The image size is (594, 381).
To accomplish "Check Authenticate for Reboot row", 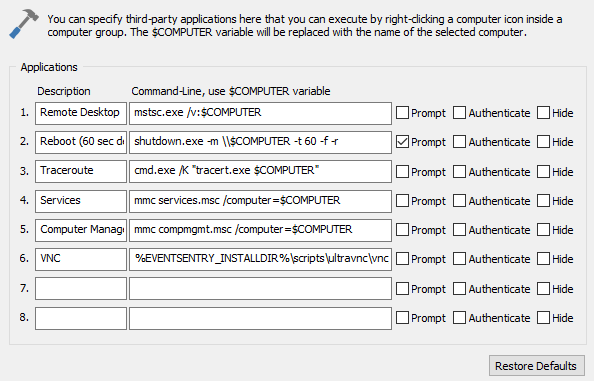I will 460,142.
